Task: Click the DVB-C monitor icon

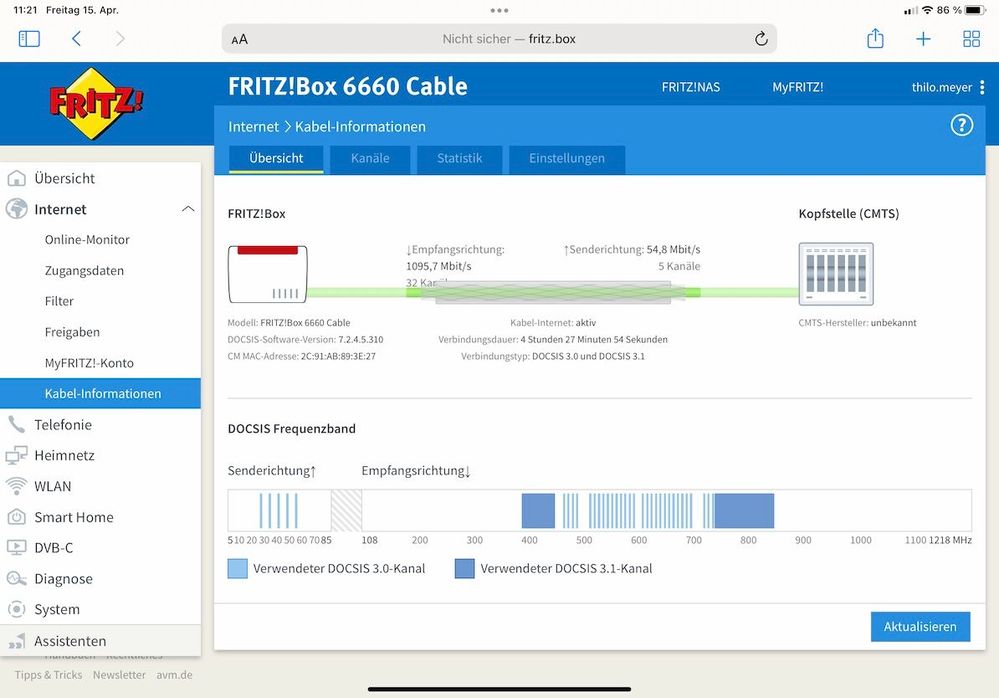Action: [x=17, y=547]
